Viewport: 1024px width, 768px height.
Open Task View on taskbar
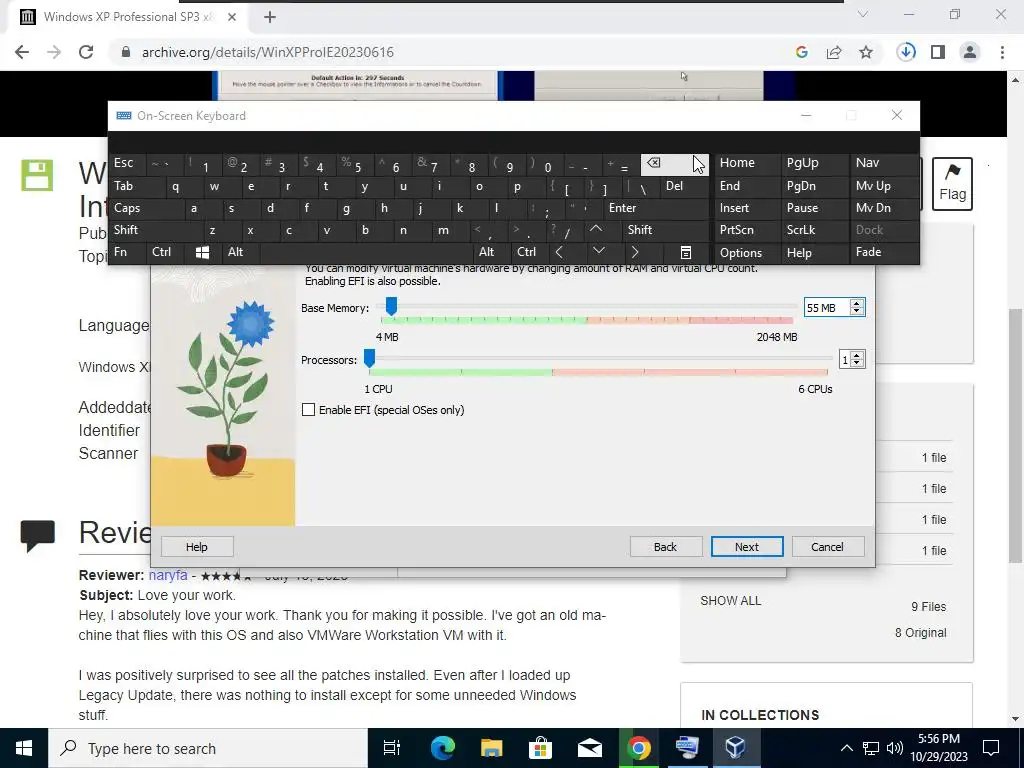[391, 748]
